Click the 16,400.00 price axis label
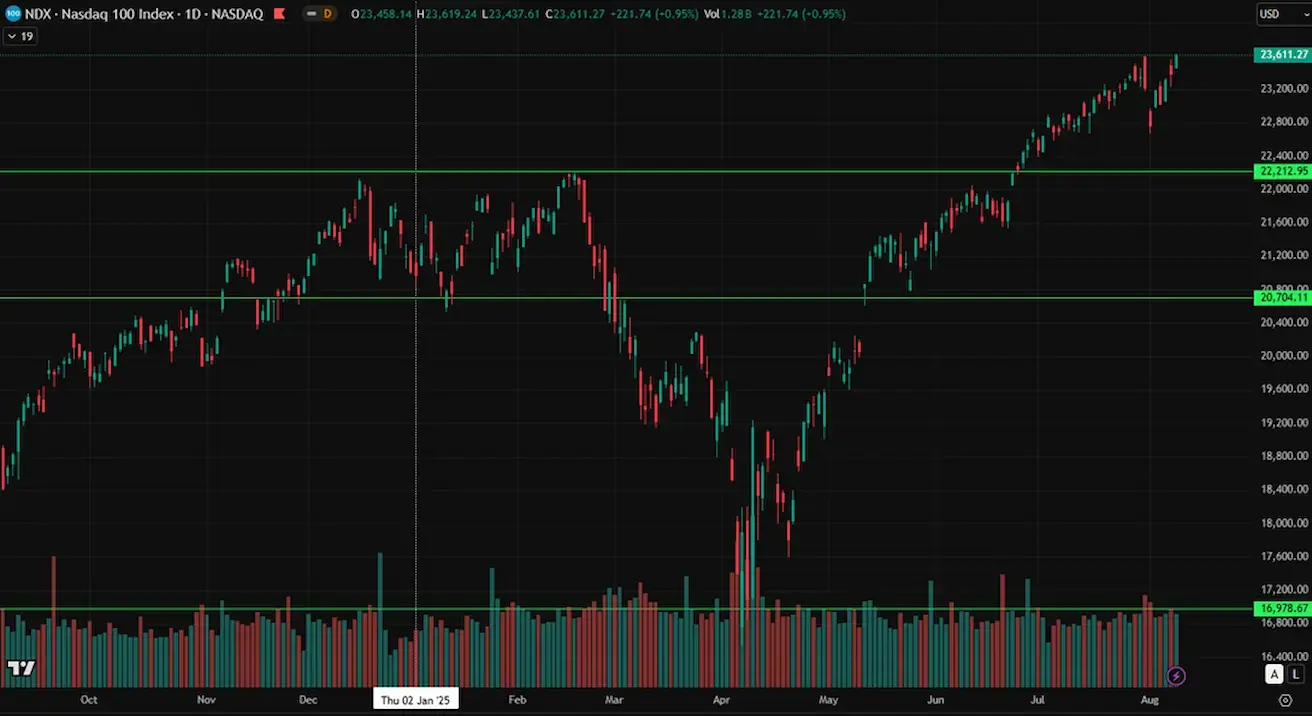1312x716 pixels. point(1285,656)
